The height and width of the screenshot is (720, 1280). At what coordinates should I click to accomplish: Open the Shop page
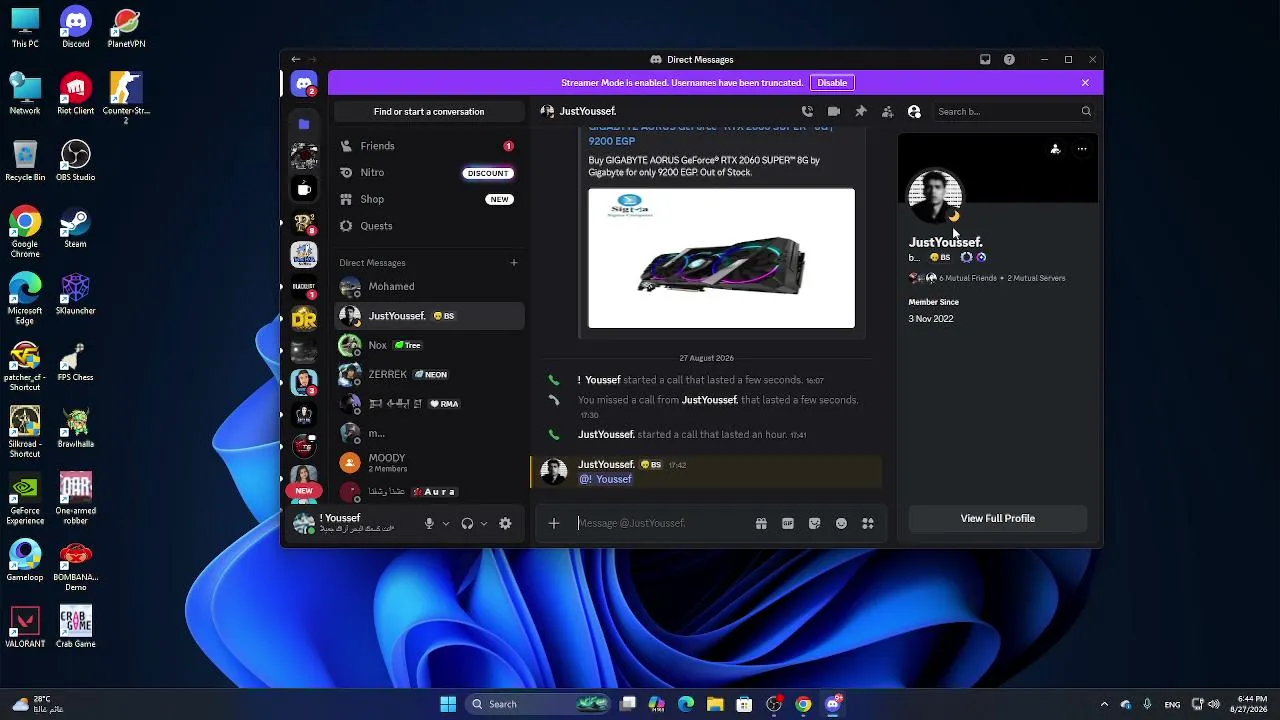click(x=428, y=199)
